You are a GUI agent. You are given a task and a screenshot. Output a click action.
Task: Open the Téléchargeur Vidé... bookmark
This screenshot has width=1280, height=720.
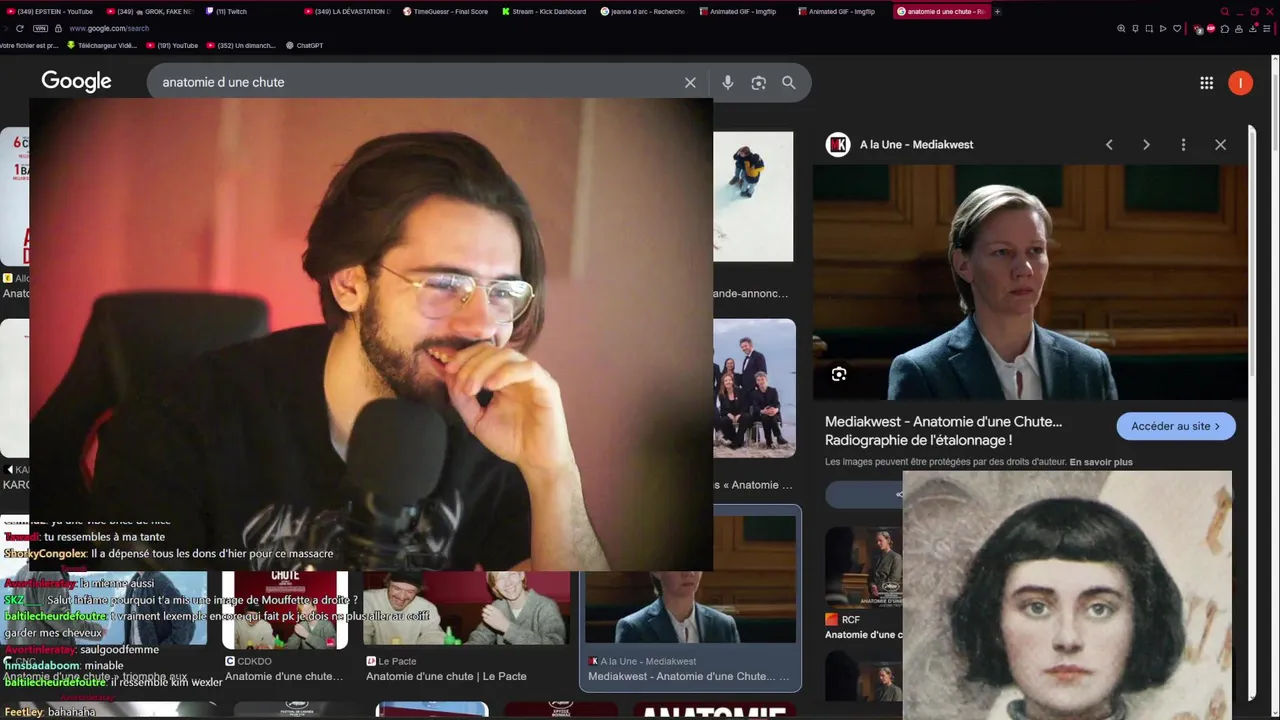[101, 45]
